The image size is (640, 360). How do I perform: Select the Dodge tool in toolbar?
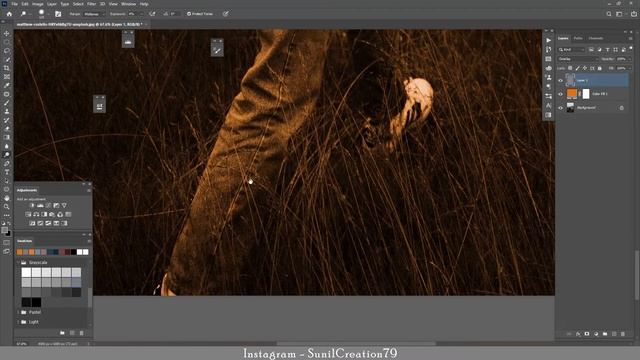pyautogui.click(x=7, y=155)
